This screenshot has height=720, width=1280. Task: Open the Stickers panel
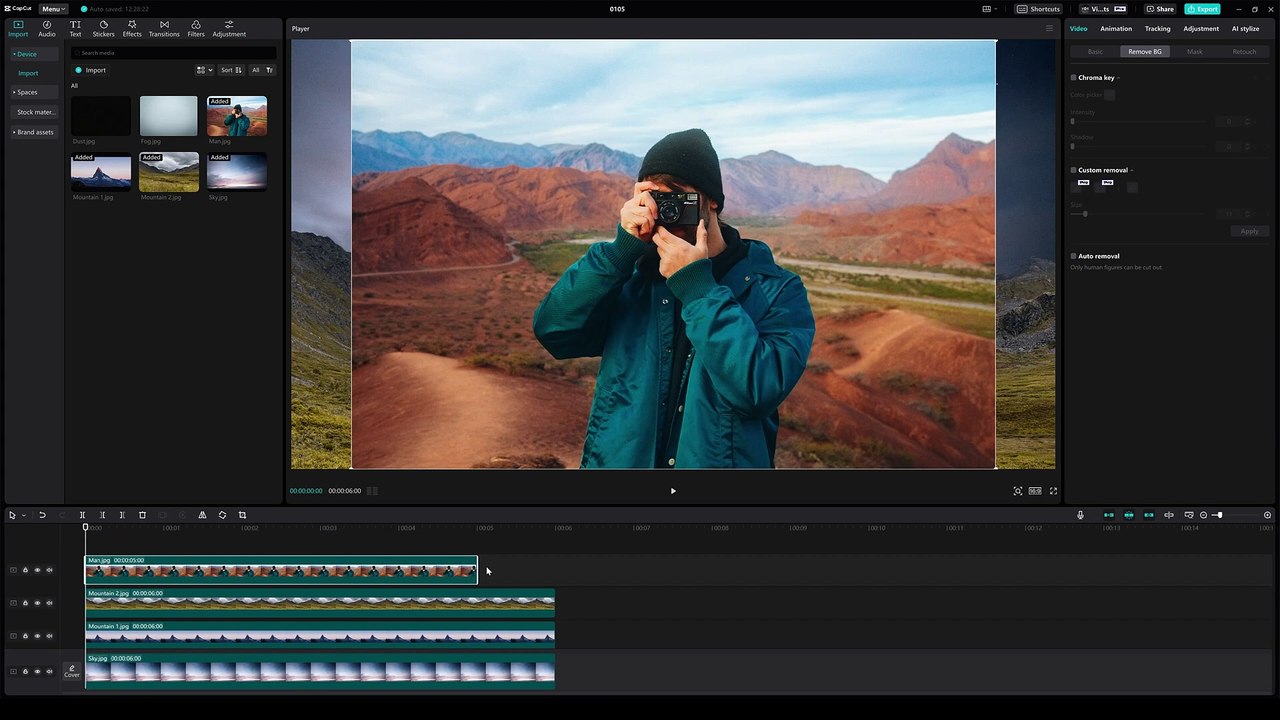103,28
